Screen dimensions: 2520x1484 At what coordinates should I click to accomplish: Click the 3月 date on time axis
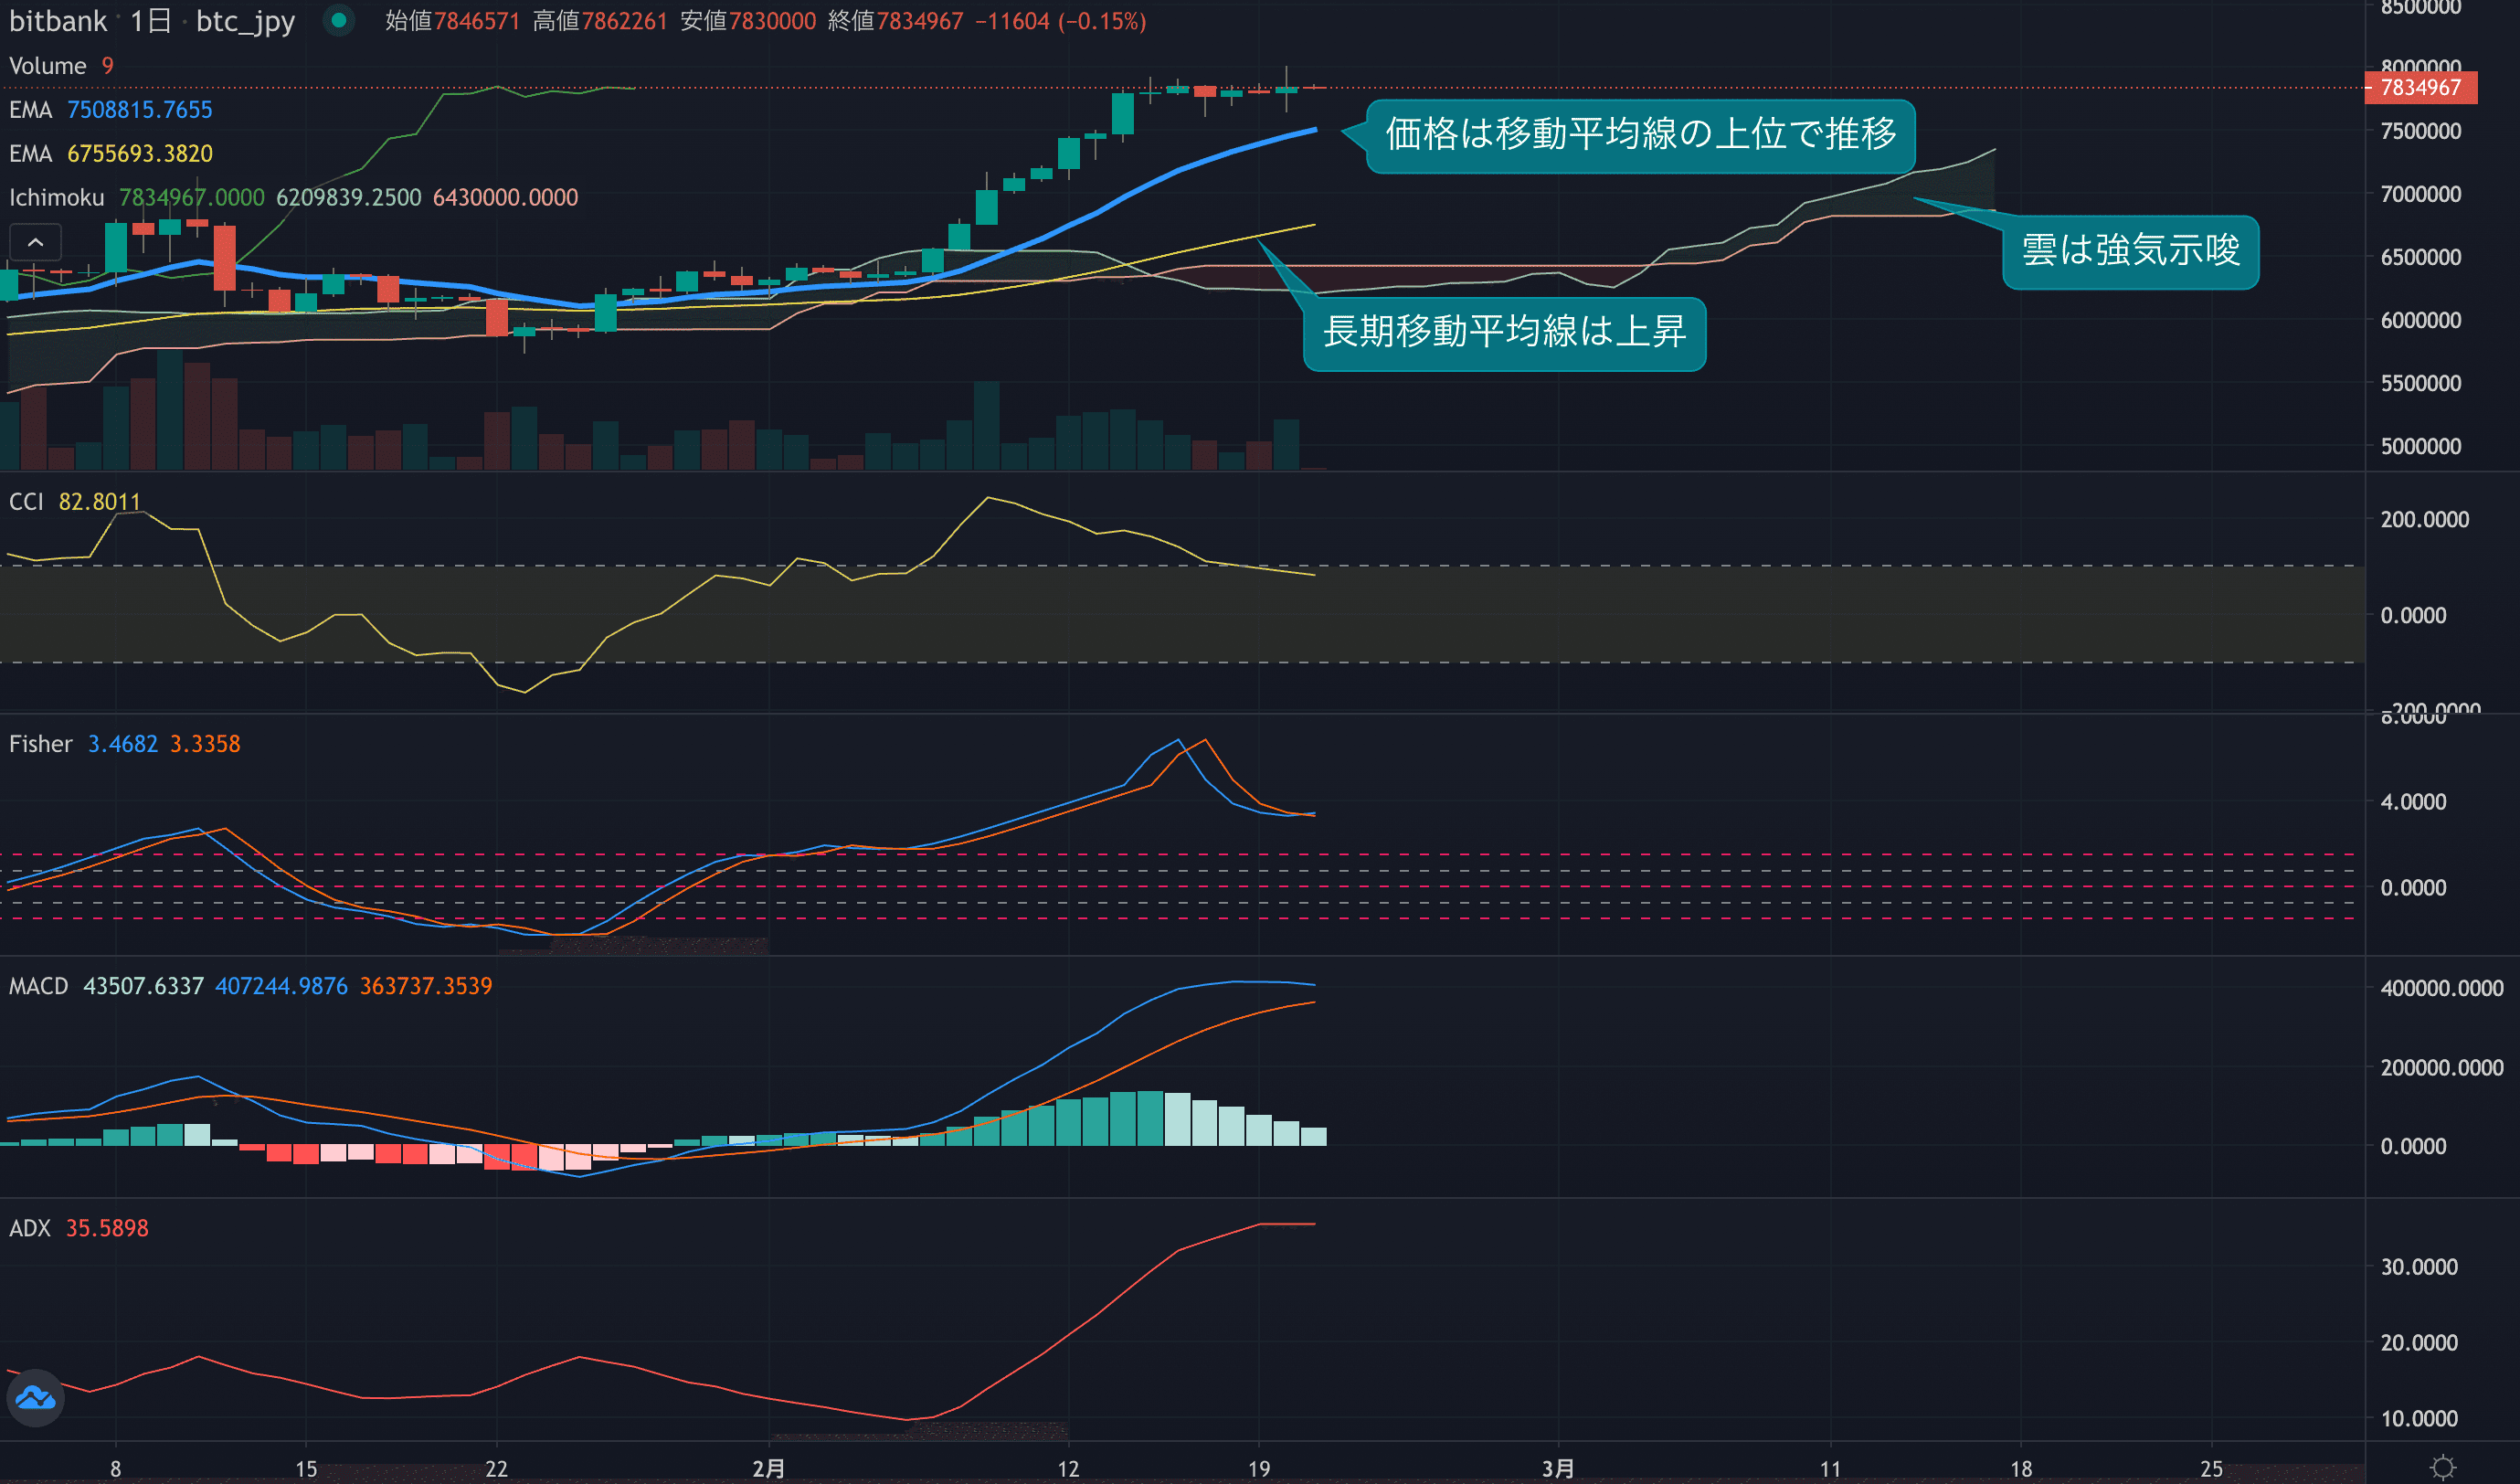[x=1557, y=1468]
